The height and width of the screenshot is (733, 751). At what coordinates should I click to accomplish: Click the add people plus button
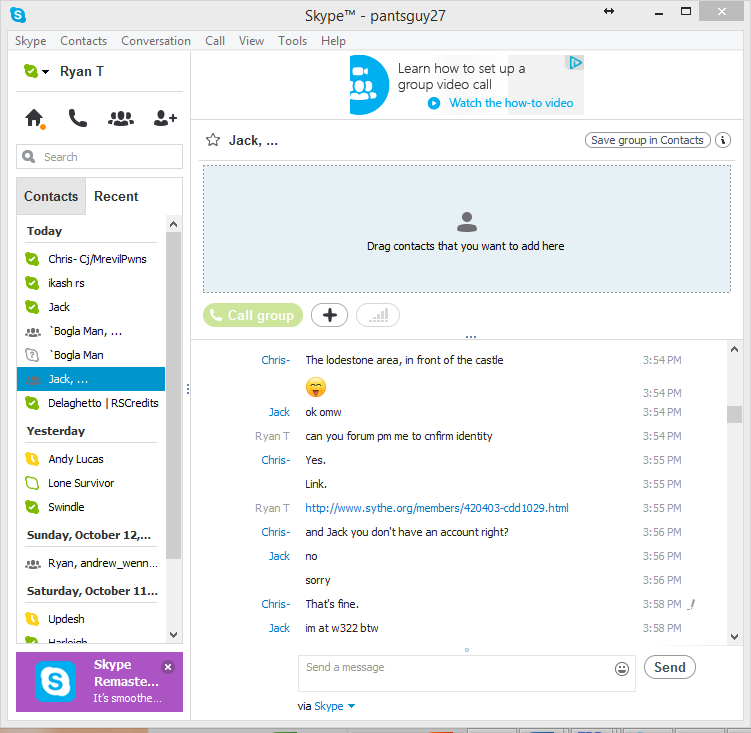[330, 315]
